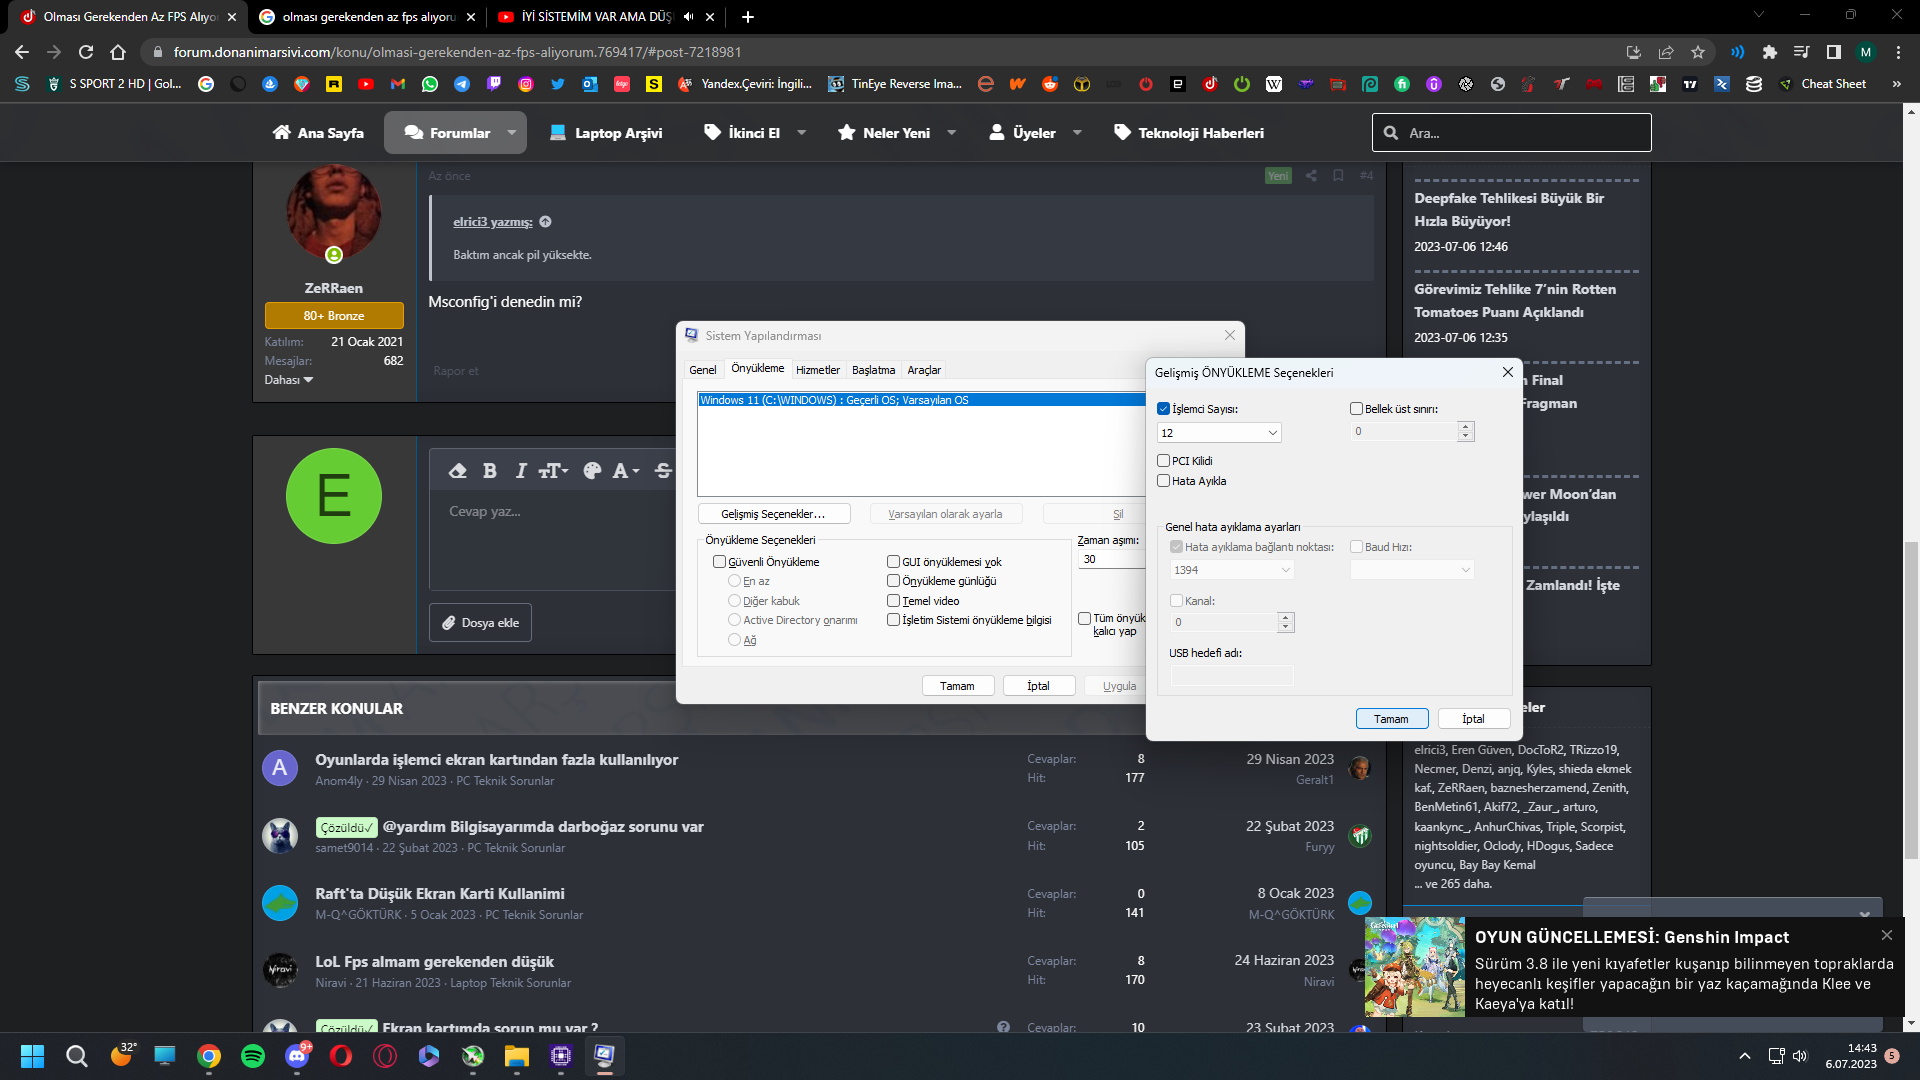Expand the Neler Yeni menu arrow
1920x1080 pixels.
[952, 133]
